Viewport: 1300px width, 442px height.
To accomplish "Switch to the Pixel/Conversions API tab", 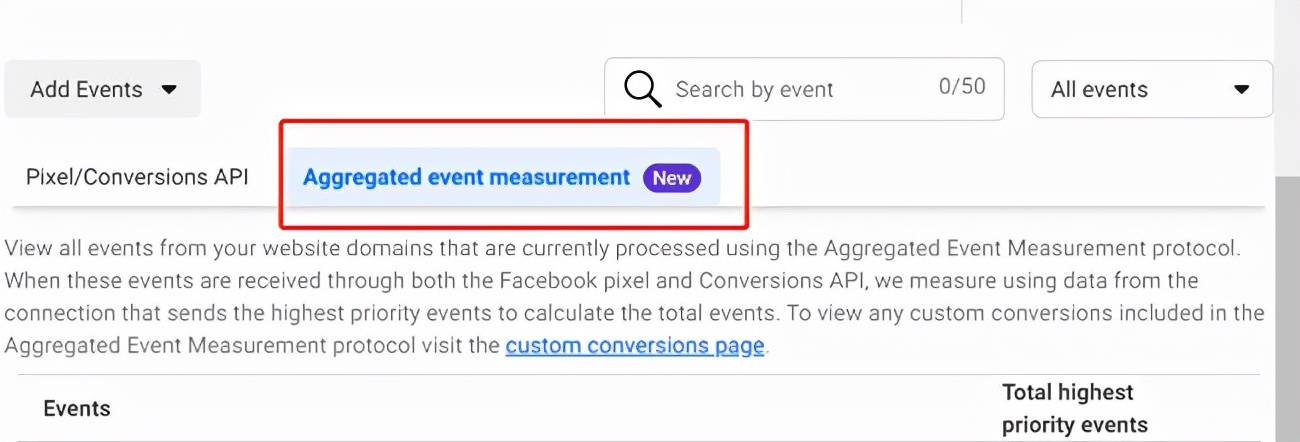I will pyautogui.click(x=137, y=177).
